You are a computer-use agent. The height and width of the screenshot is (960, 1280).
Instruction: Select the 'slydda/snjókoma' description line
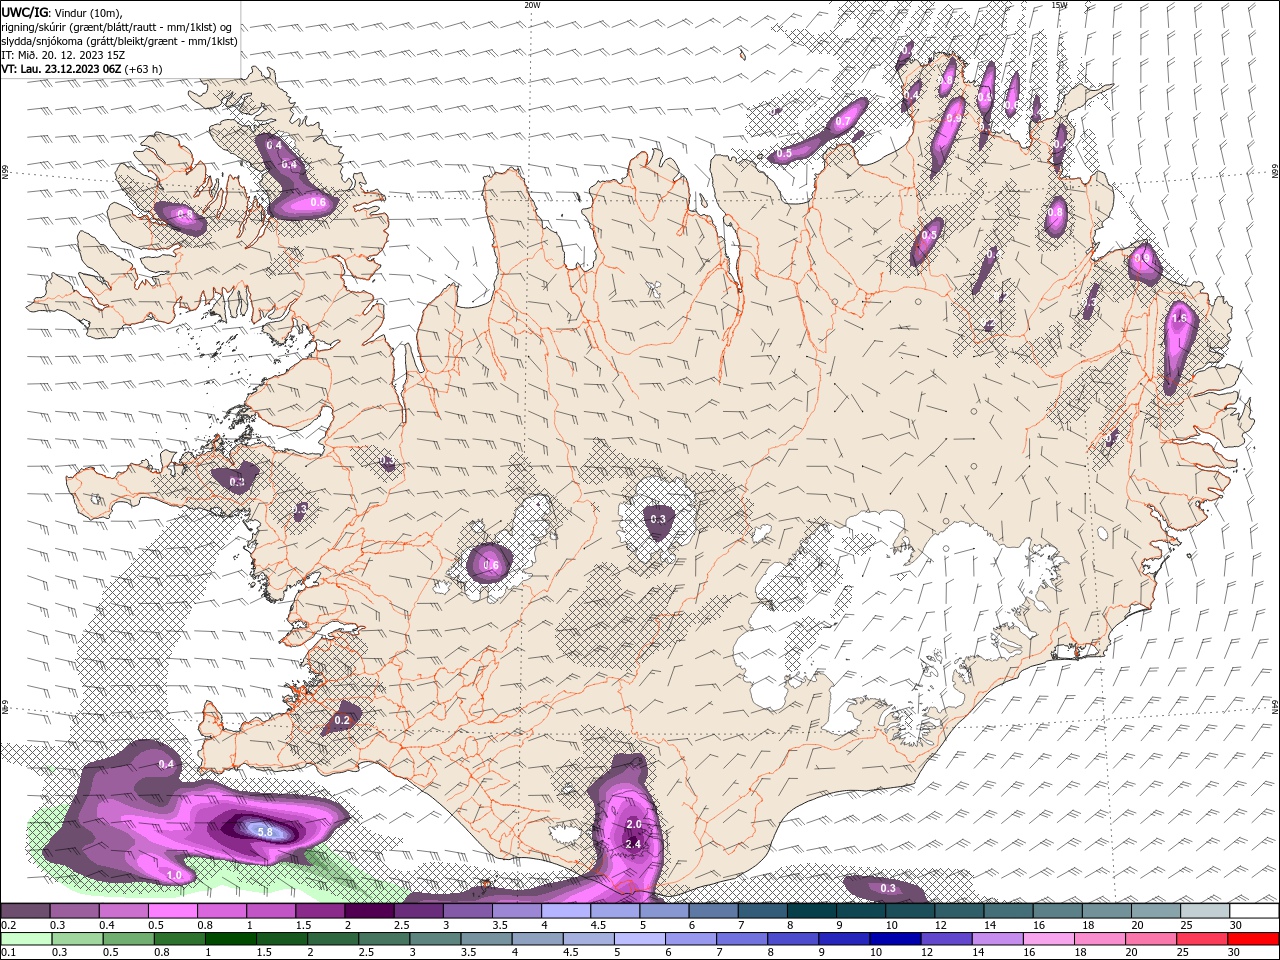coord(120,41)
